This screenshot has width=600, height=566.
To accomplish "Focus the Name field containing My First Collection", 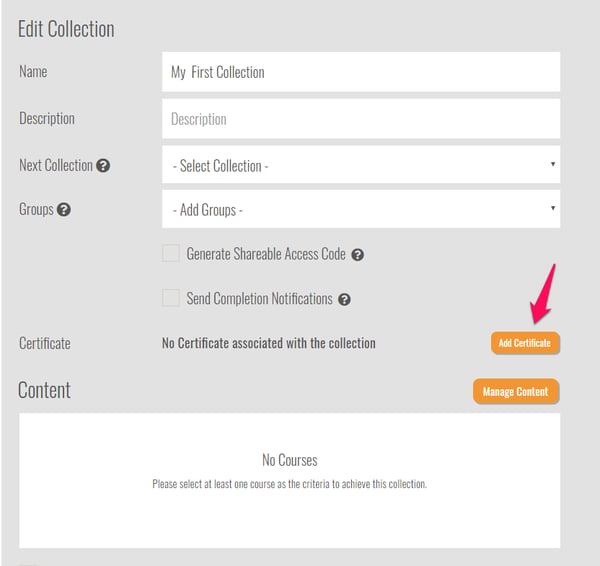I will point(361,72).
